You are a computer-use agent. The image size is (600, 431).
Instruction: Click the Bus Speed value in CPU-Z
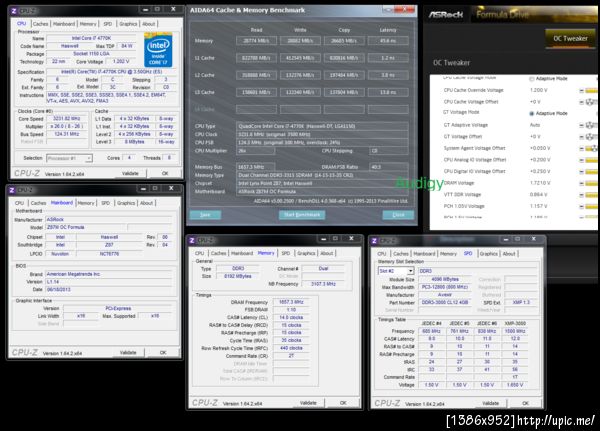click(x=66, y=134)
